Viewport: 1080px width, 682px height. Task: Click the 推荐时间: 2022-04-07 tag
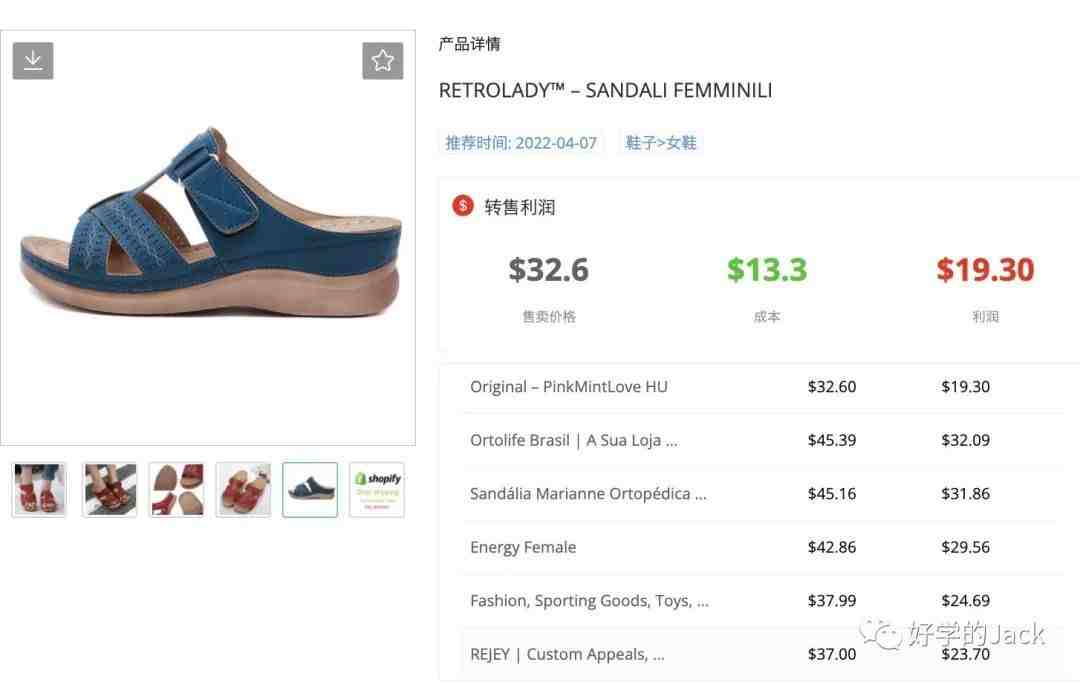(521, 143)
